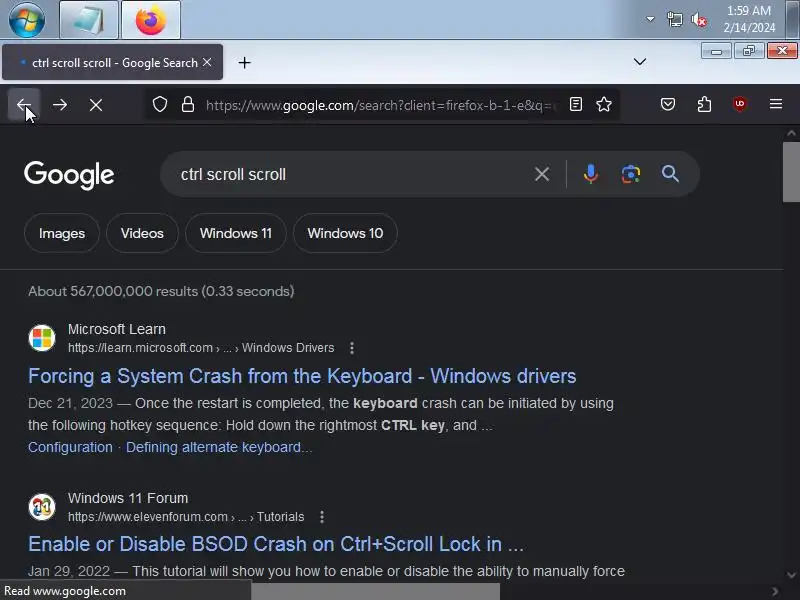Screen dimensions: 800x600
Task: Bookmark this page with the star icon
Action: tap(604, 105)
